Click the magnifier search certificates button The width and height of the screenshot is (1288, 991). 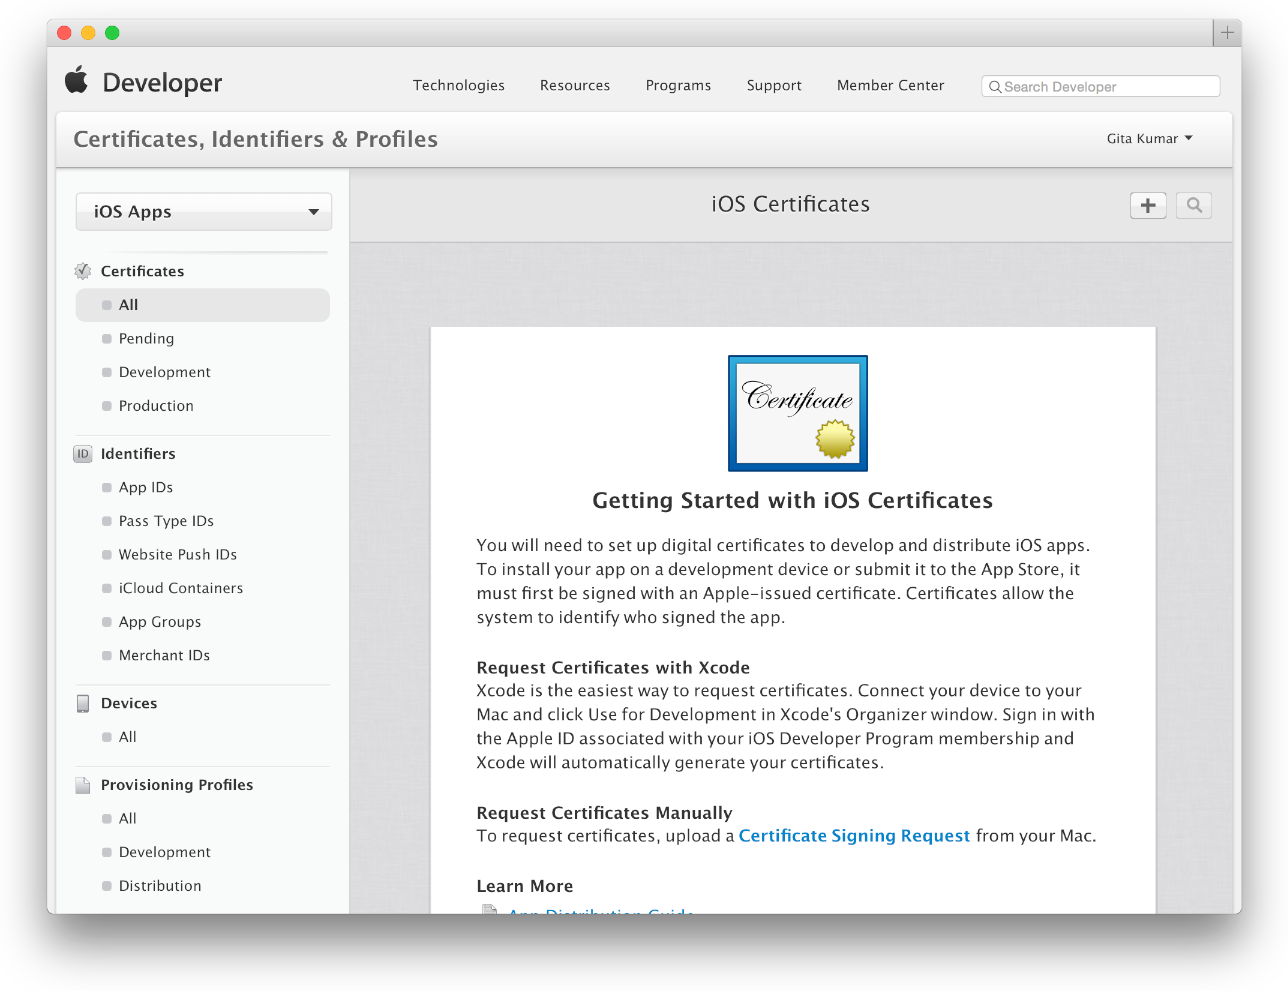pyautogui.click(x=1194, y=205)
